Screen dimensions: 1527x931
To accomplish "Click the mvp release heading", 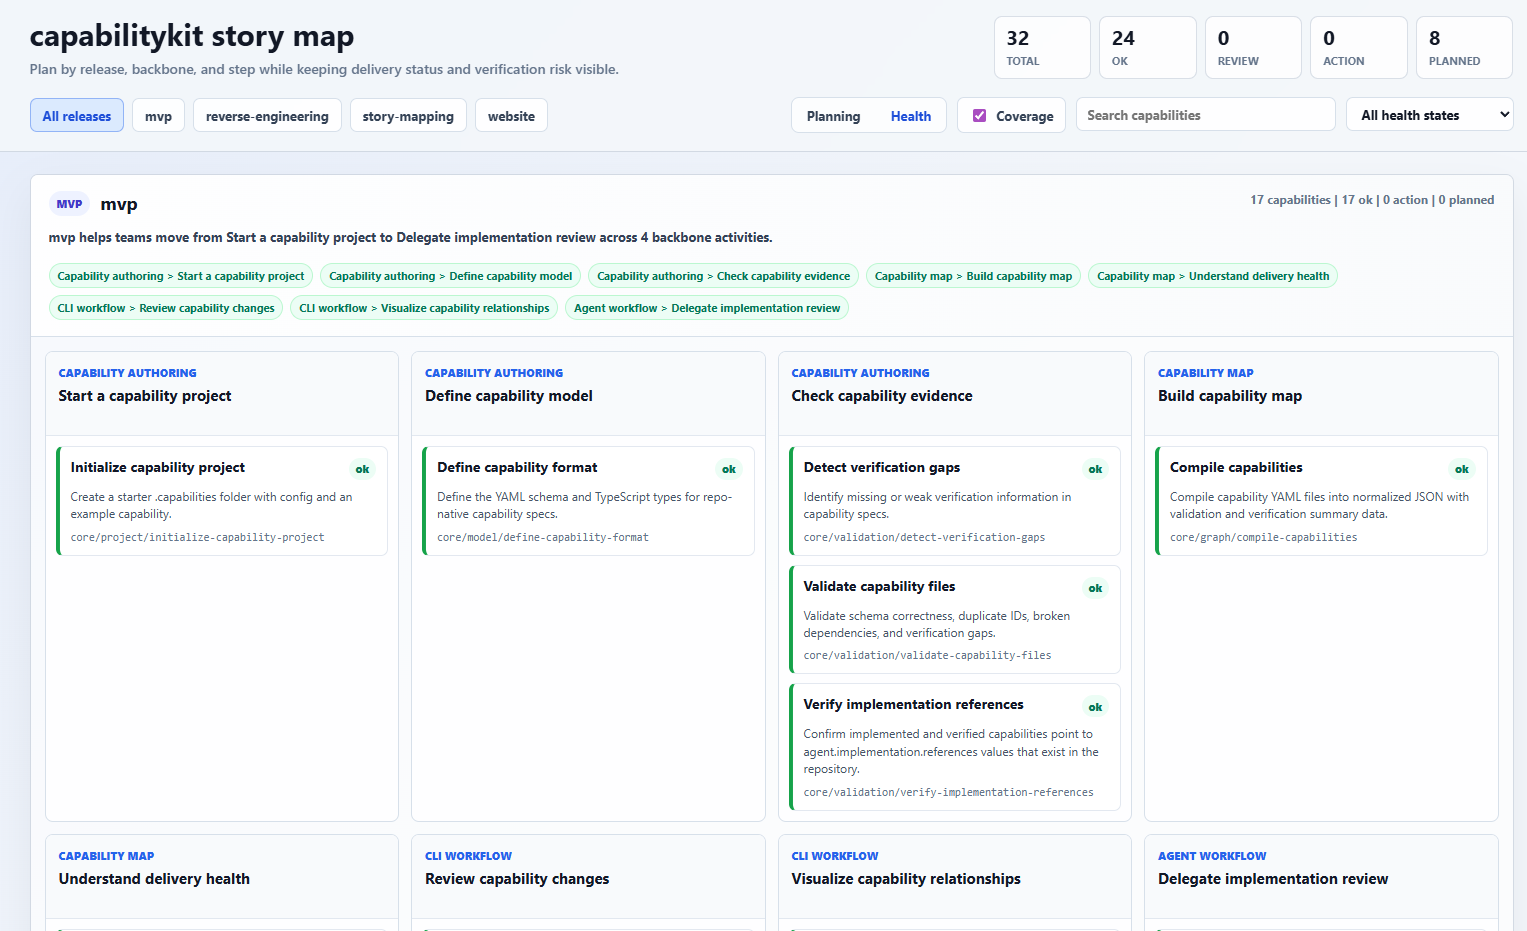I will click(119, 204).
